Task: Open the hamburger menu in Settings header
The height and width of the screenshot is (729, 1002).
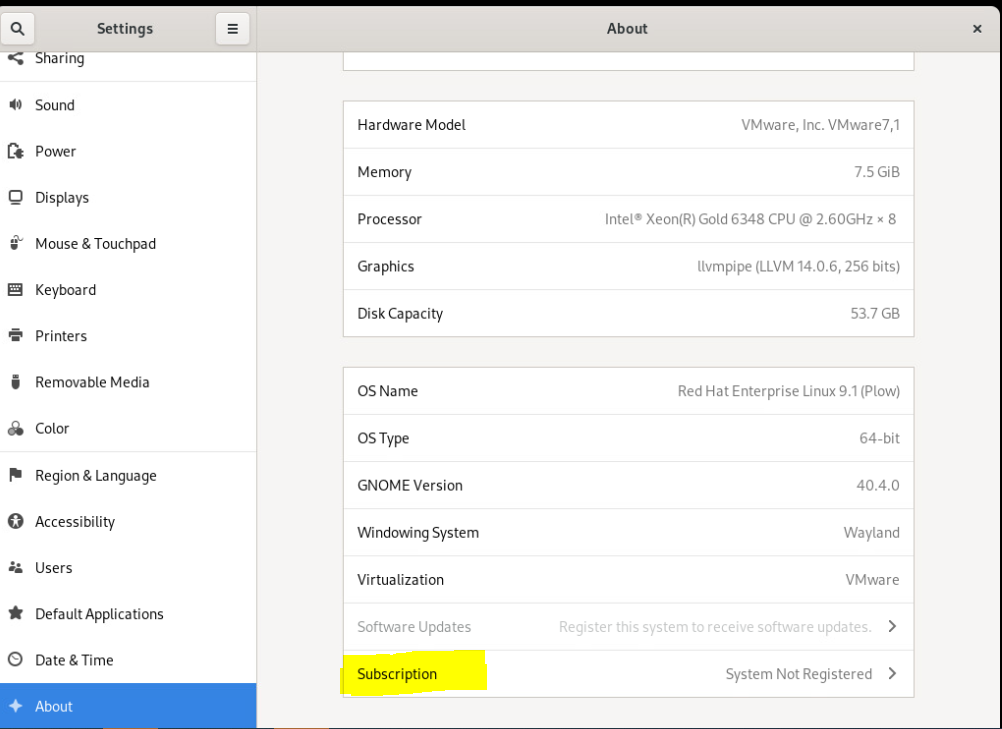Action: 232,29
